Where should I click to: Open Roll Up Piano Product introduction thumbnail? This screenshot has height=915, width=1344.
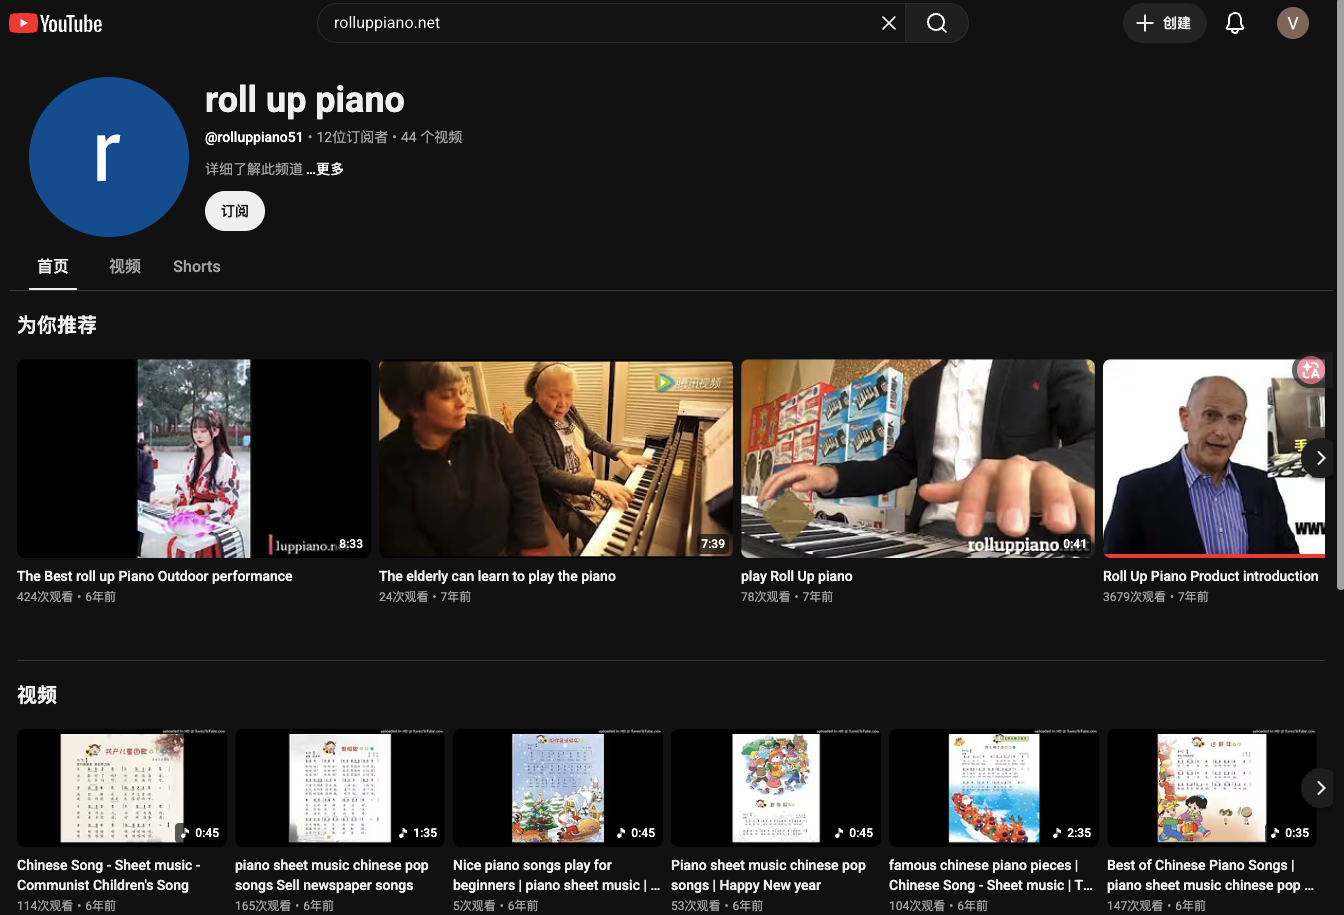point(1214,458)
